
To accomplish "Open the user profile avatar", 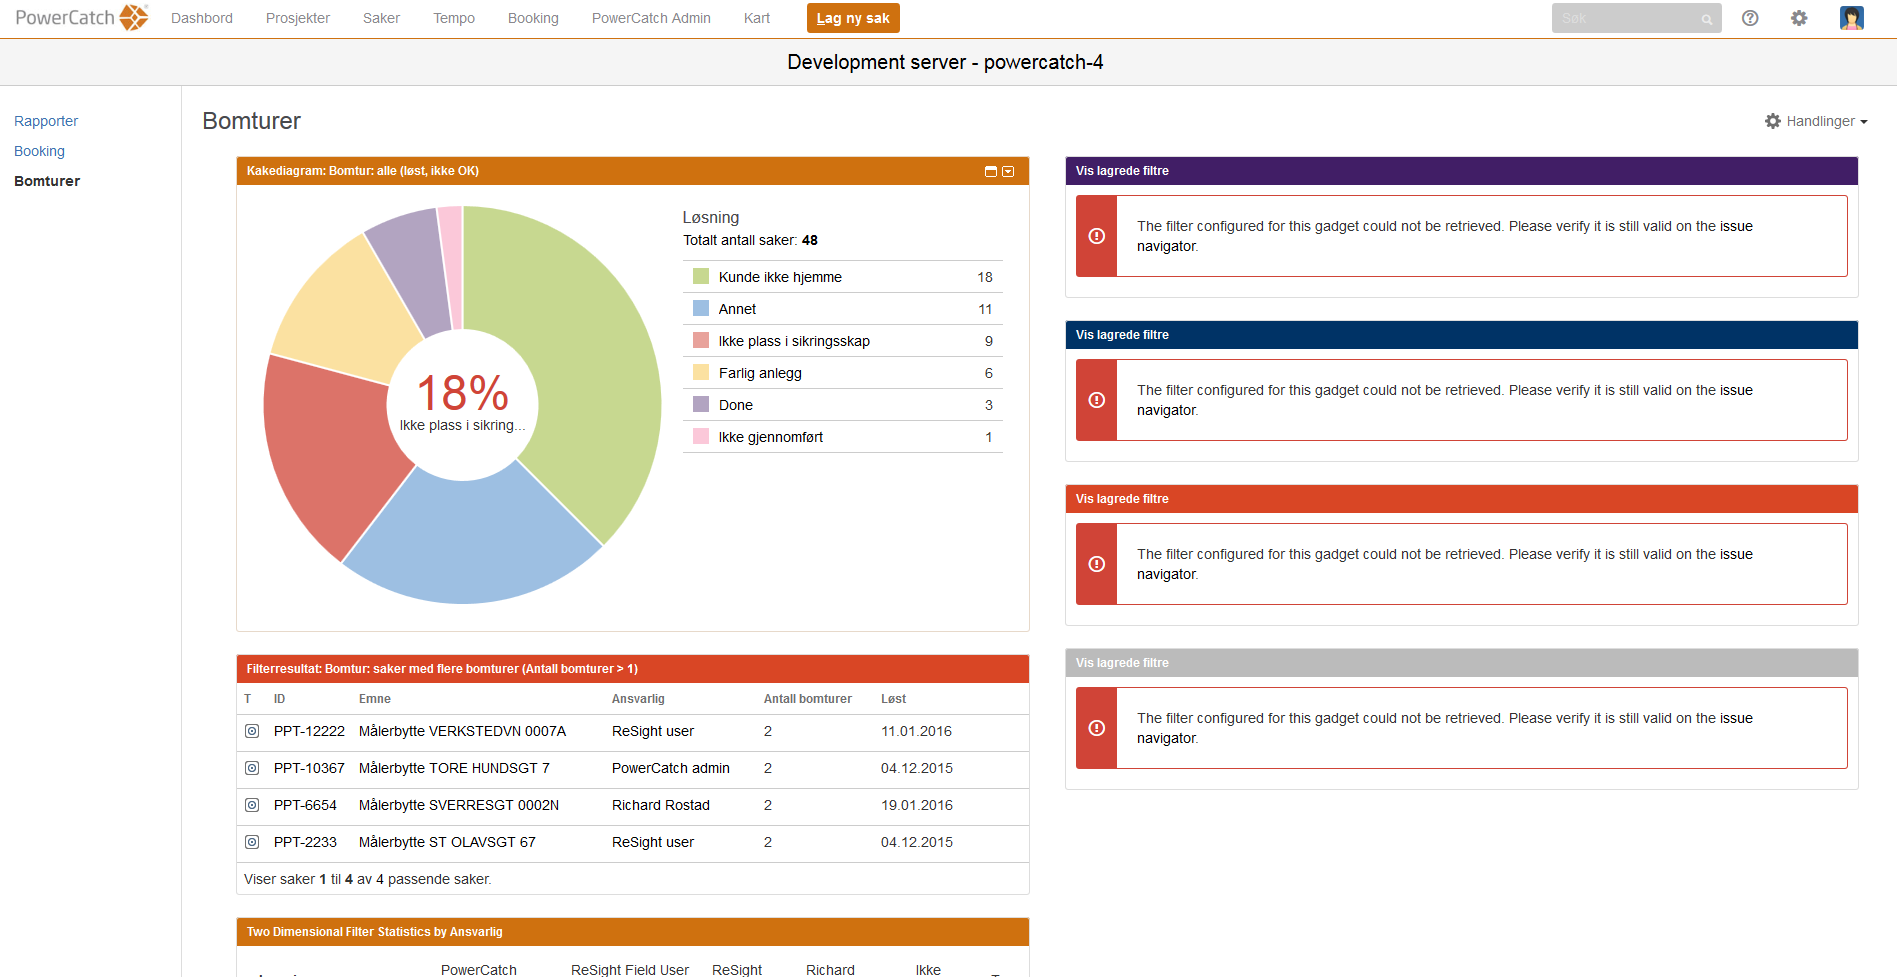I will (1851, 18).
